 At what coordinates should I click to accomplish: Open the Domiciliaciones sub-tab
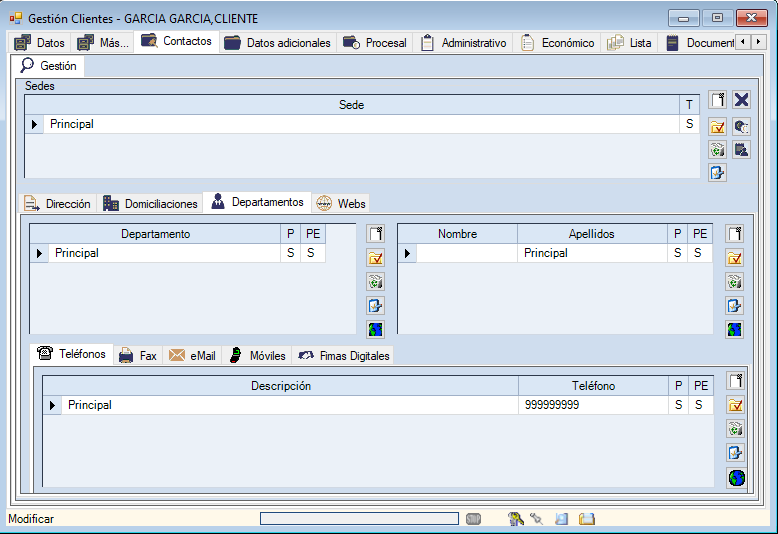(150, 204)
